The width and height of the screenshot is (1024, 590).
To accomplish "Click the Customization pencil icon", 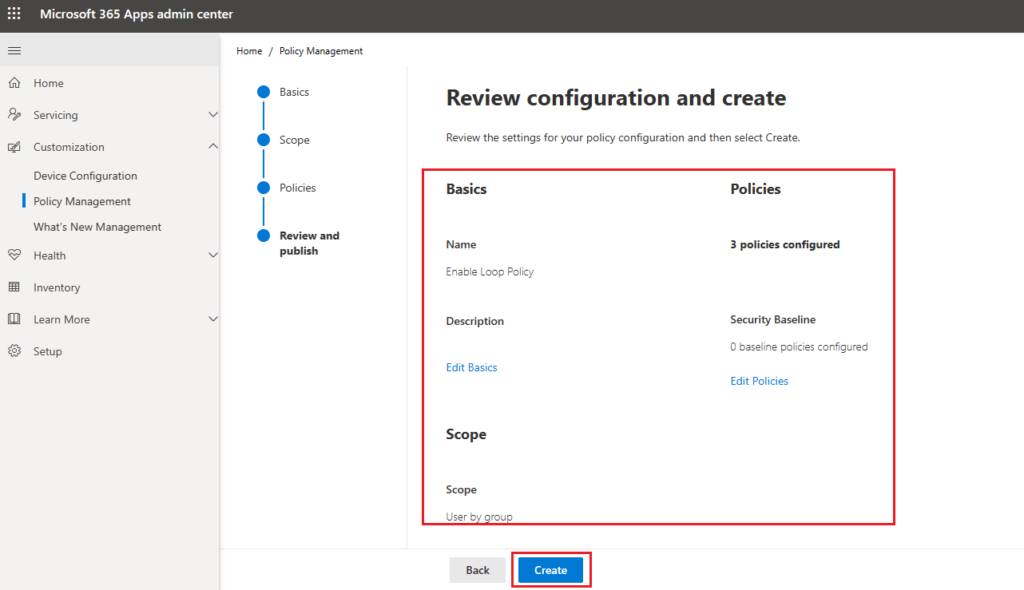I will click(x=14, y=146).
